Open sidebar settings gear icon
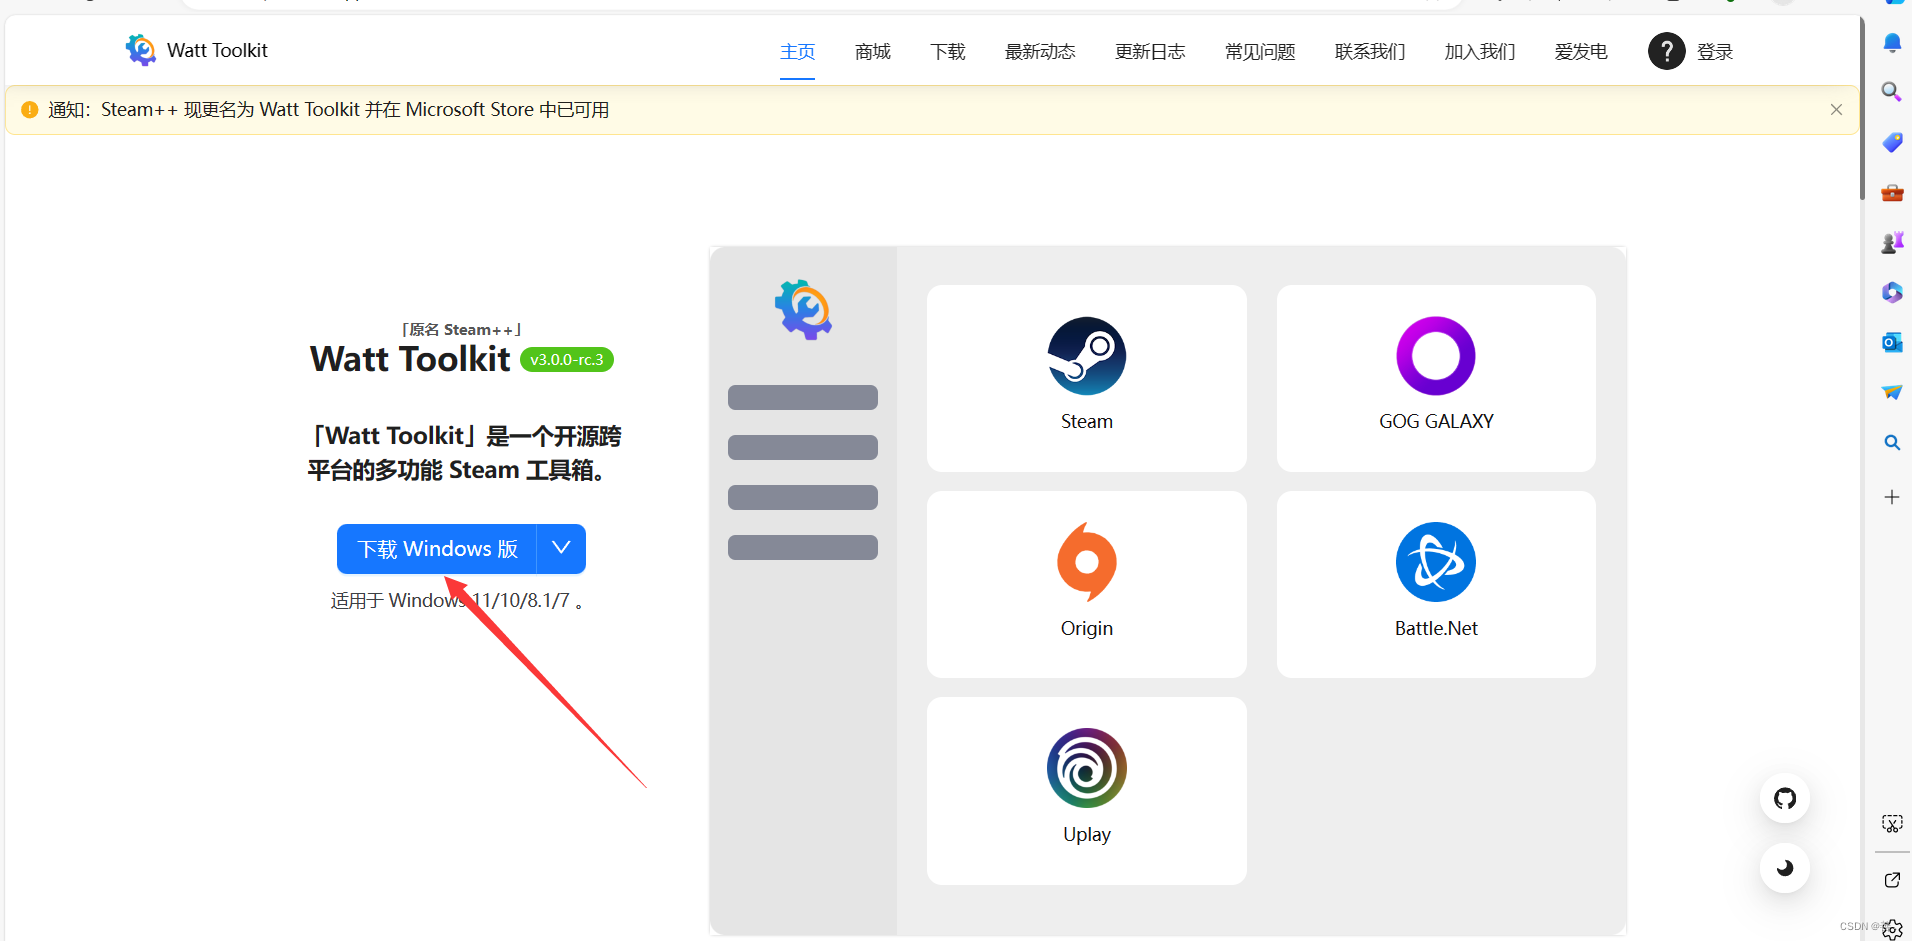 coord(1893,930)
